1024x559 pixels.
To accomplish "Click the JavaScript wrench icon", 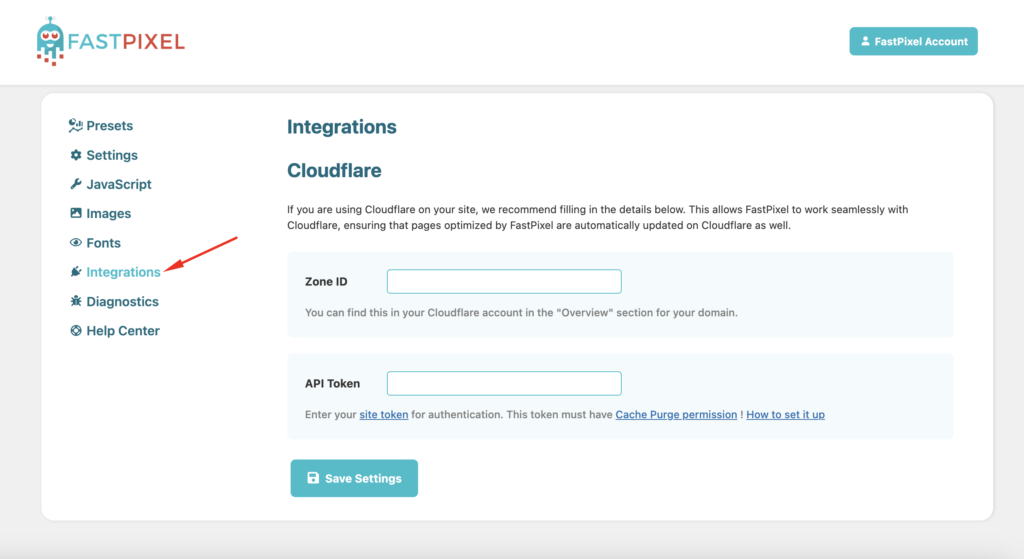I will point(76,184).
